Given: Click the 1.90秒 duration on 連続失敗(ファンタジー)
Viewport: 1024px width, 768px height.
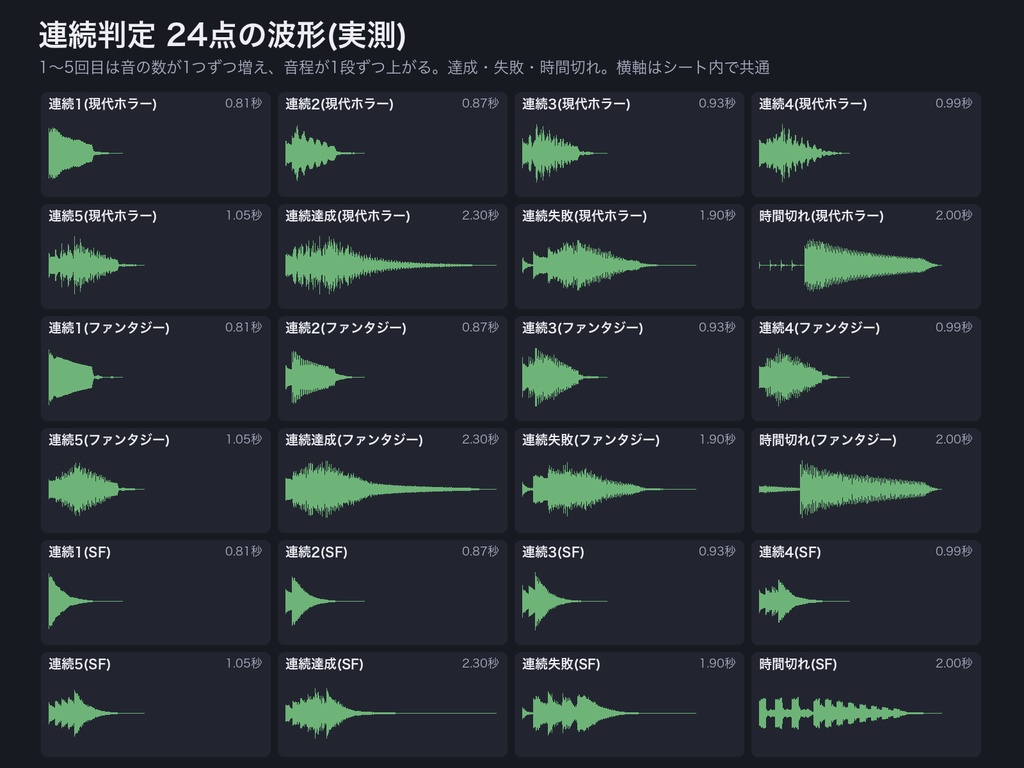Looking at the screenshot, I should click(717, 439).
